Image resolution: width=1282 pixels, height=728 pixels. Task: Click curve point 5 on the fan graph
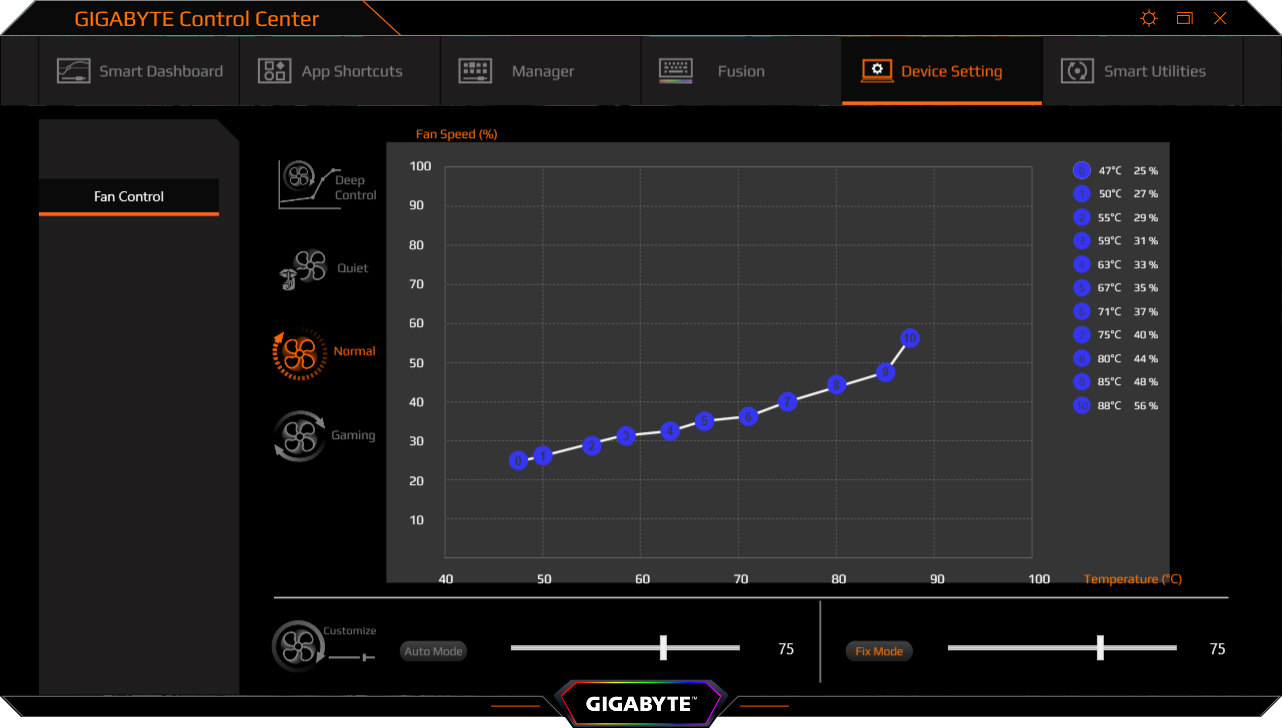tap(704, 421)
